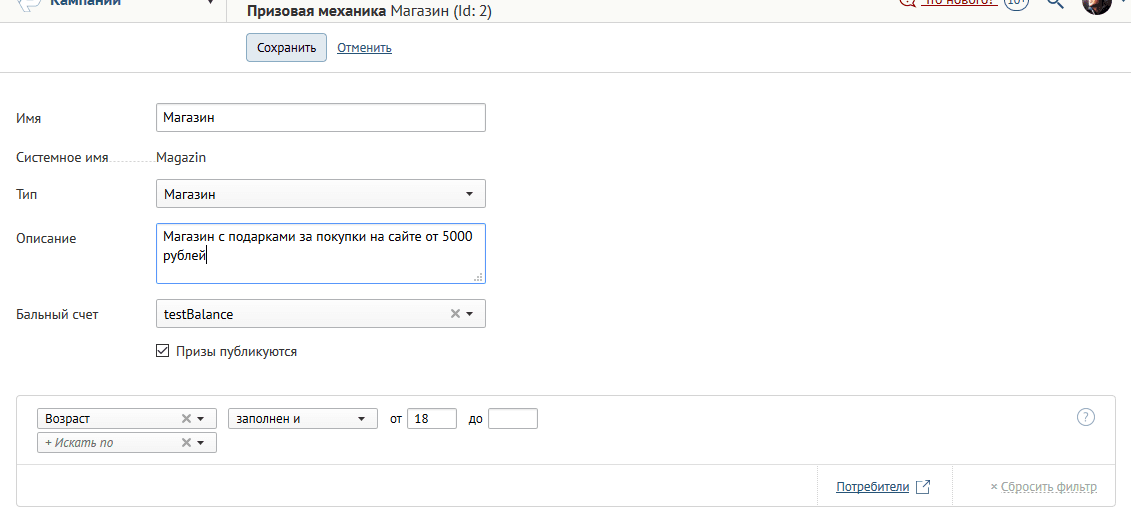Click the search magnifier icon in header
The image size is (1131, 519).
pos(1055,3)
